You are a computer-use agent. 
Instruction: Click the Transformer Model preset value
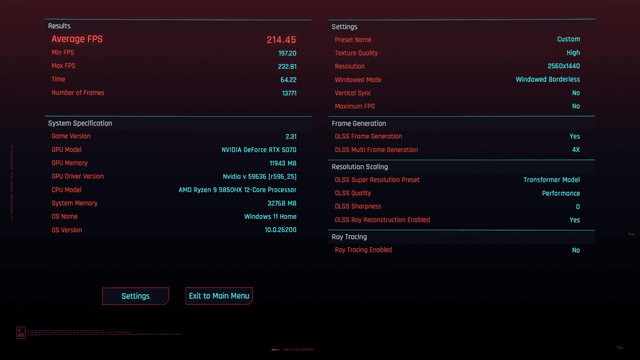(552, 180)
